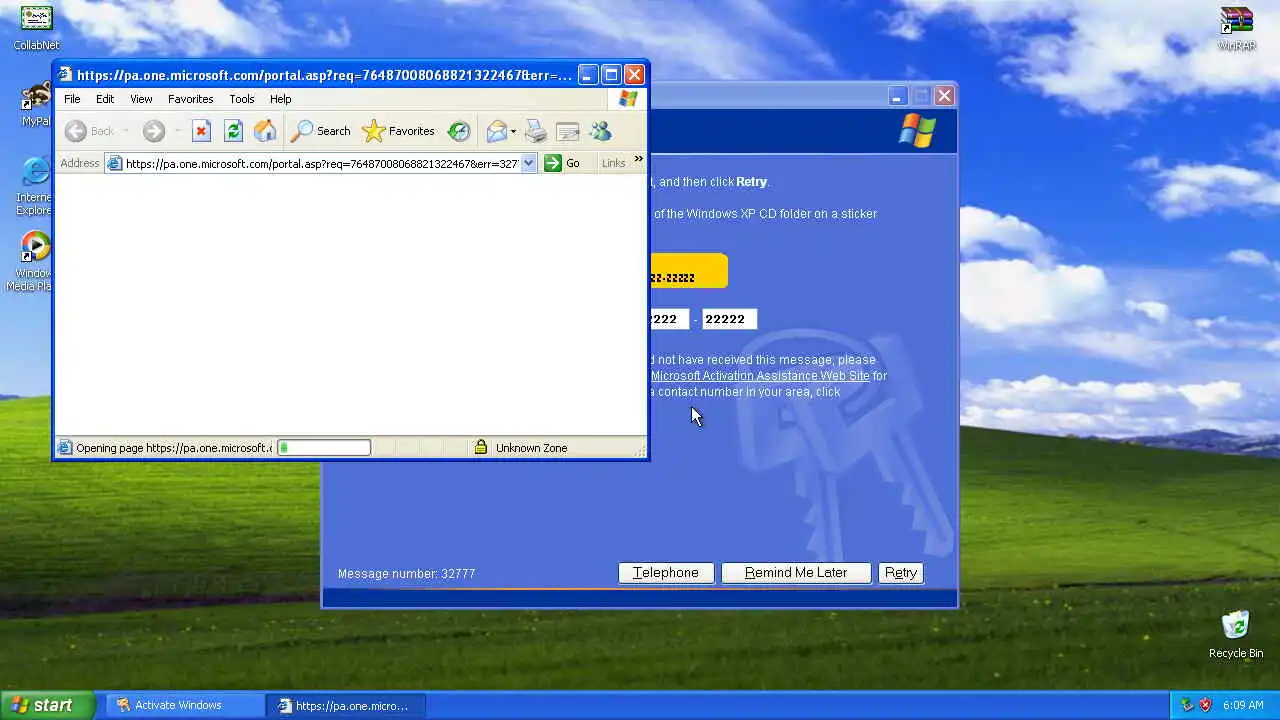This screenshot has width=1280, height=720.
Task: Click the Message number: 32777 text
Action: coord(406,574)
